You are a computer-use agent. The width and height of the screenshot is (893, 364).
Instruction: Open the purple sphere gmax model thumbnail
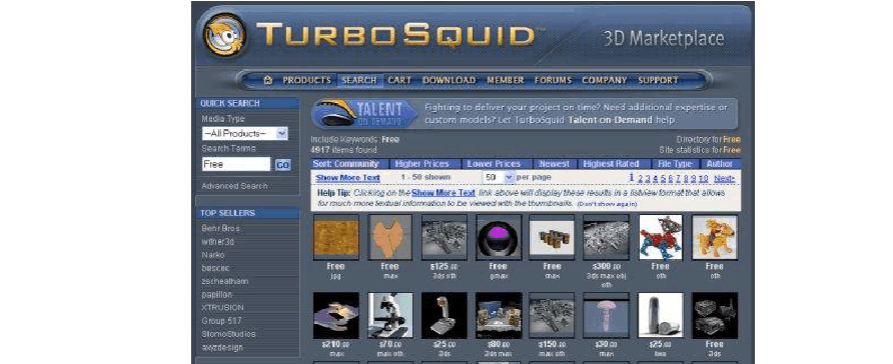498,237
